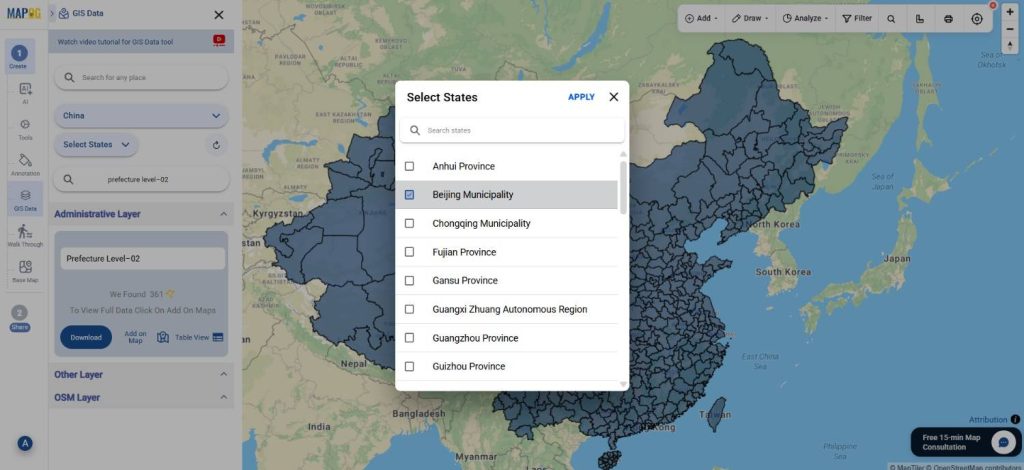
Task: Expand breadcrumb arrow before GIS Data
Action: pos(52,13)
